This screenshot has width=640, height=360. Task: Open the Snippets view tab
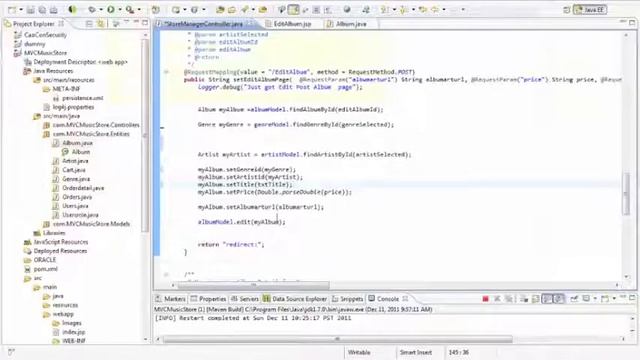tap(347, 299)
